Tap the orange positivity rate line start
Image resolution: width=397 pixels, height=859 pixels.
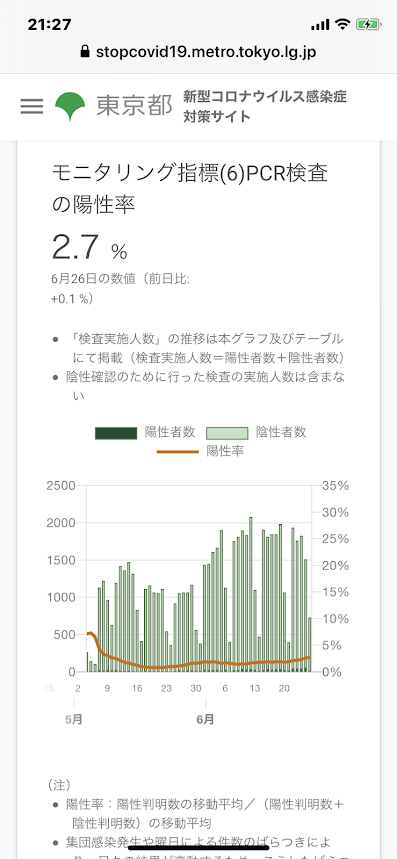(89, 633)
